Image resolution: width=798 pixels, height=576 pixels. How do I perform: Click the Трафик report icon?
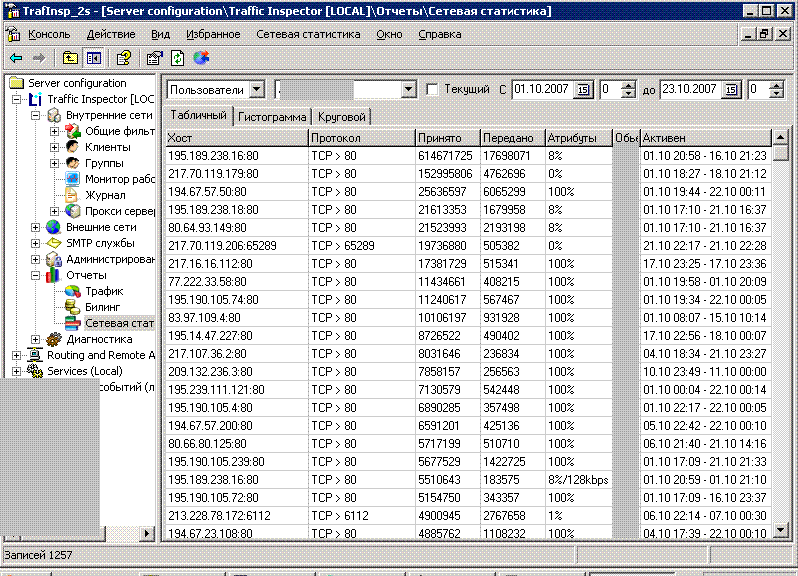(x=73, y=291)
